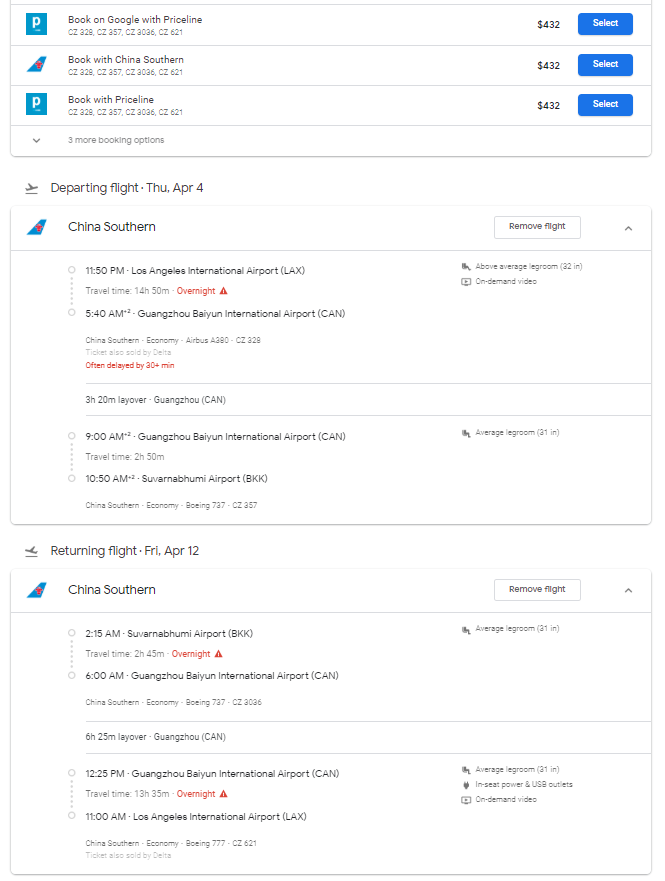Select the Book with Priceline option
This screenshot has width=665, height=881.
(x=605, y=104)
